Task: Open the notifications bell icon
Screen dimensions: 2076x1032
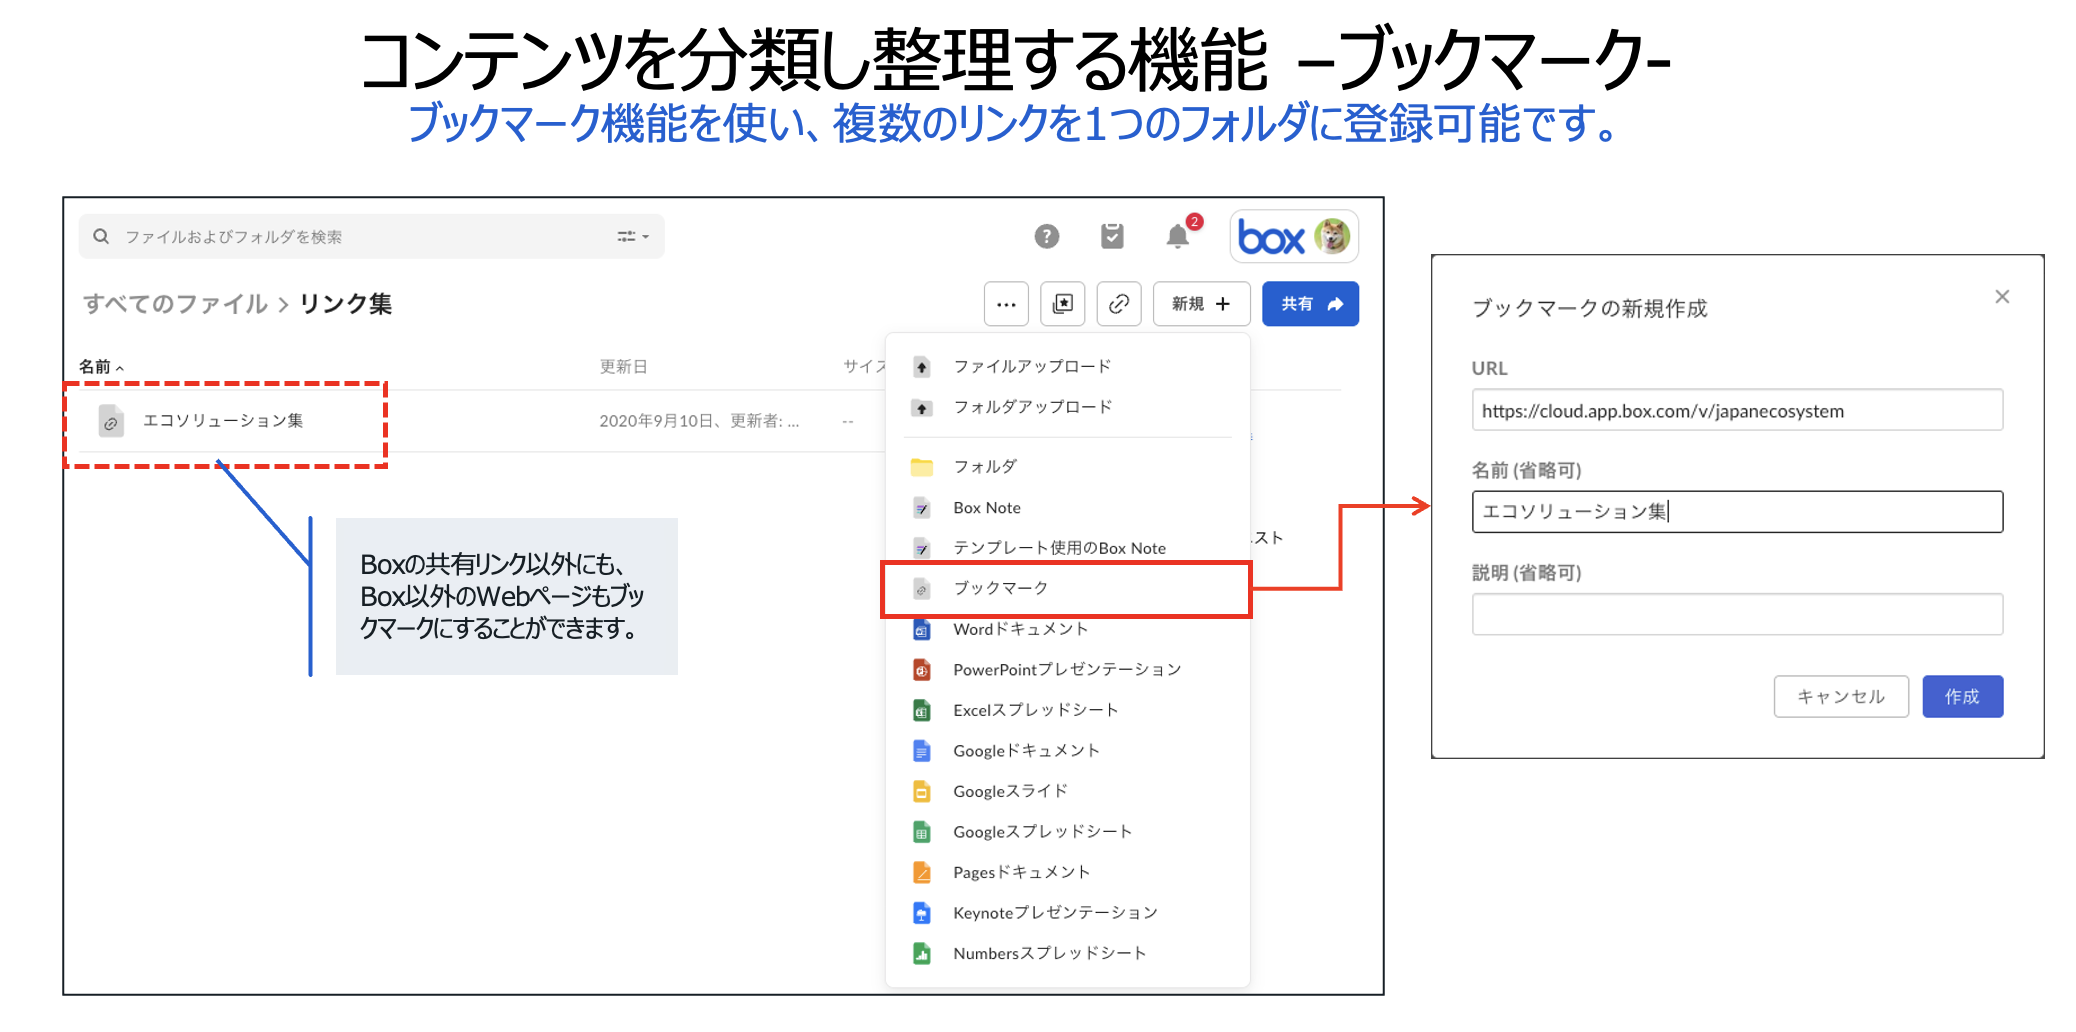Action: [1178, 237]
